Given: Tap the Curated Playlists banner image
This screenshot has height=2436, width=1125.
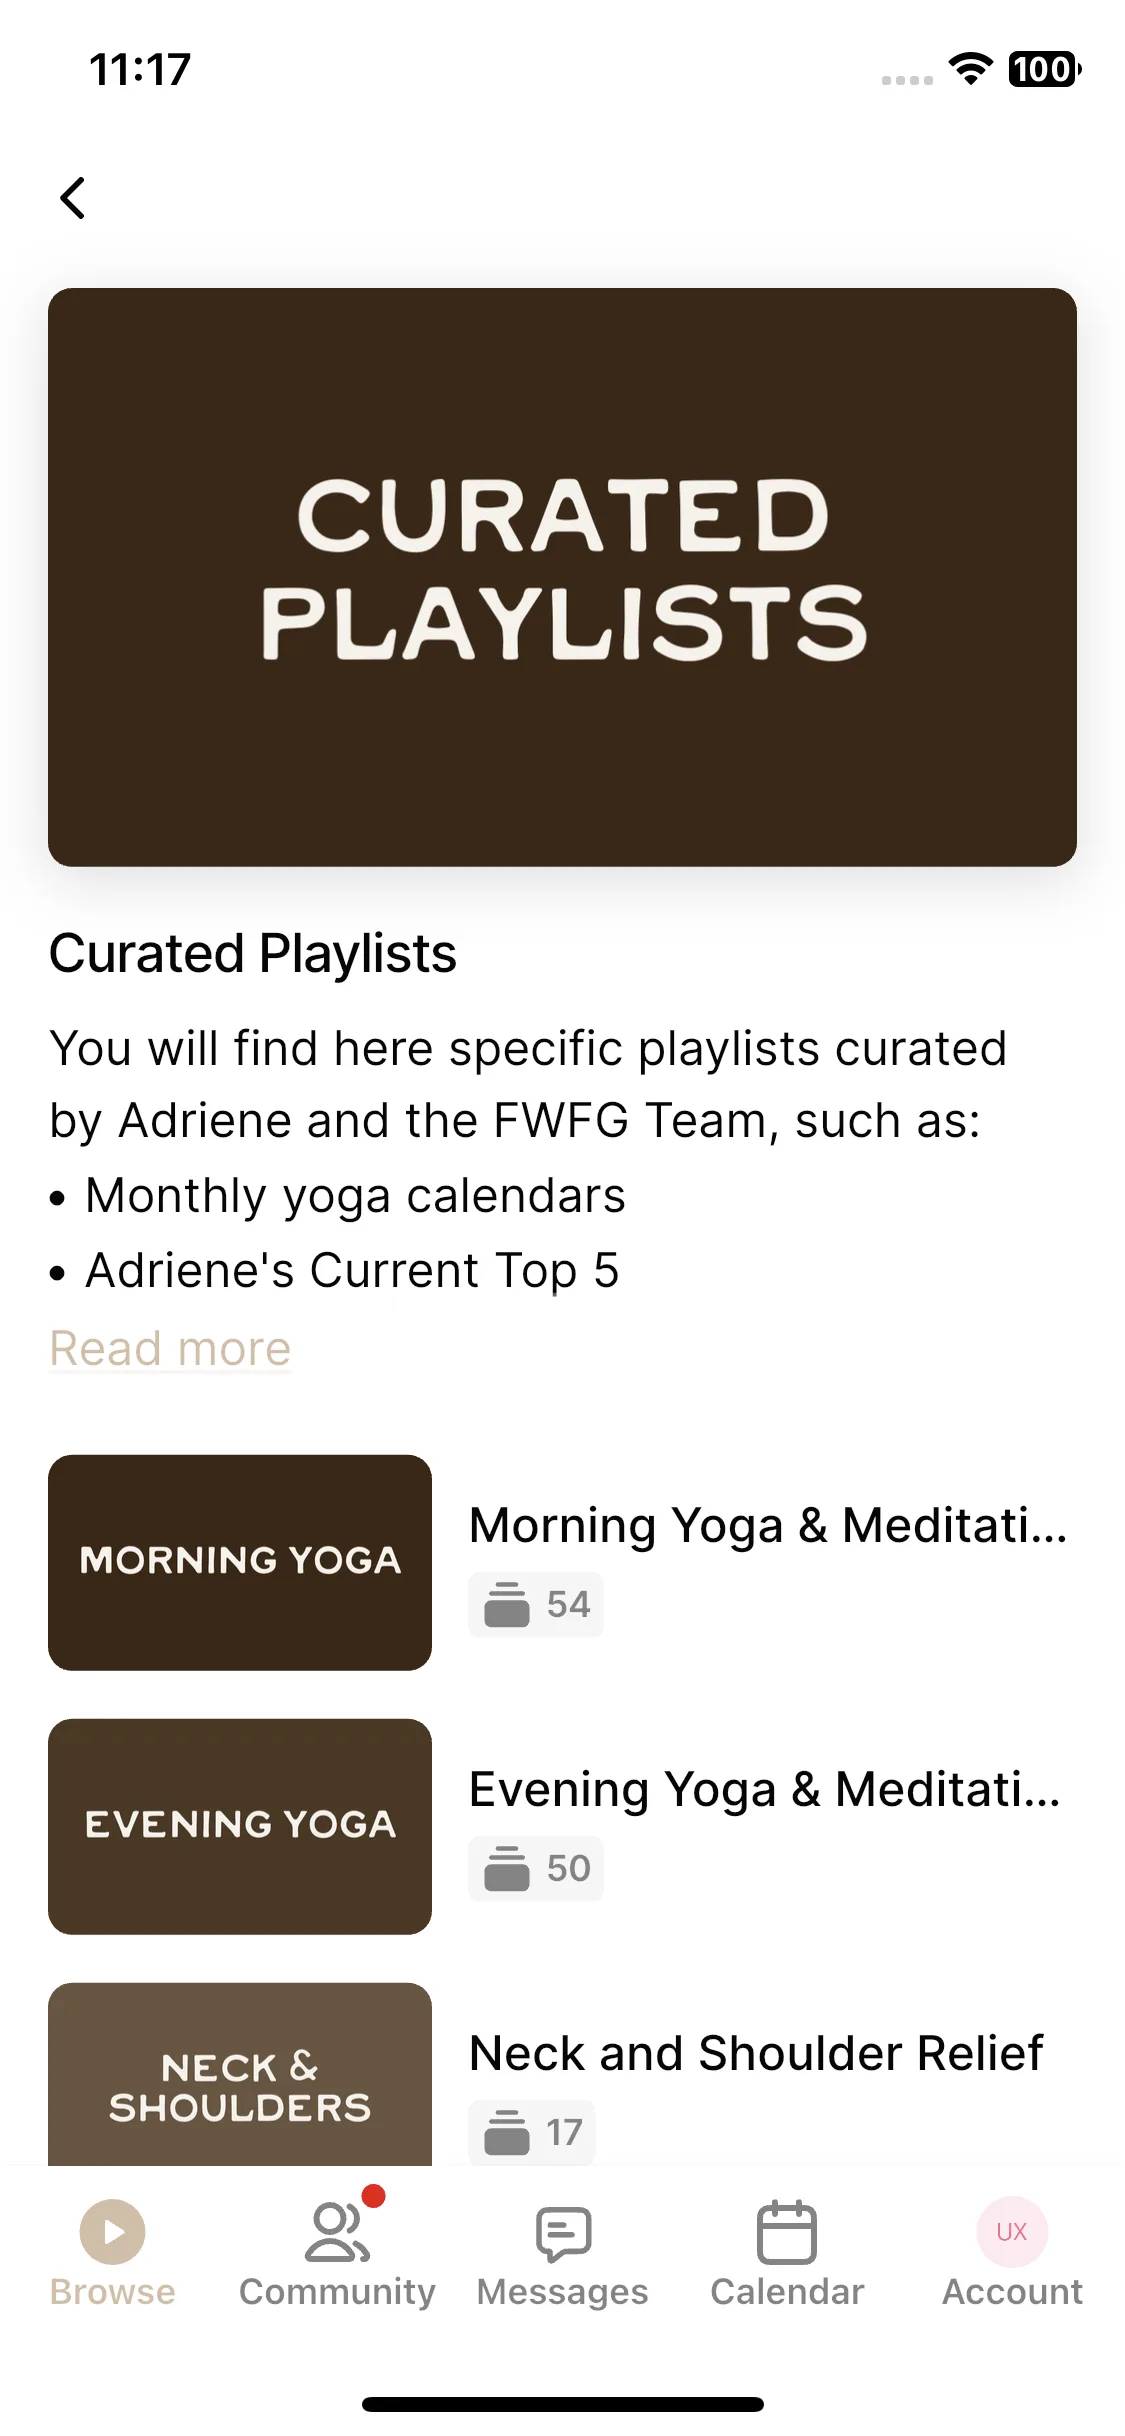Looking at the screenshot, I should (562, 577).
